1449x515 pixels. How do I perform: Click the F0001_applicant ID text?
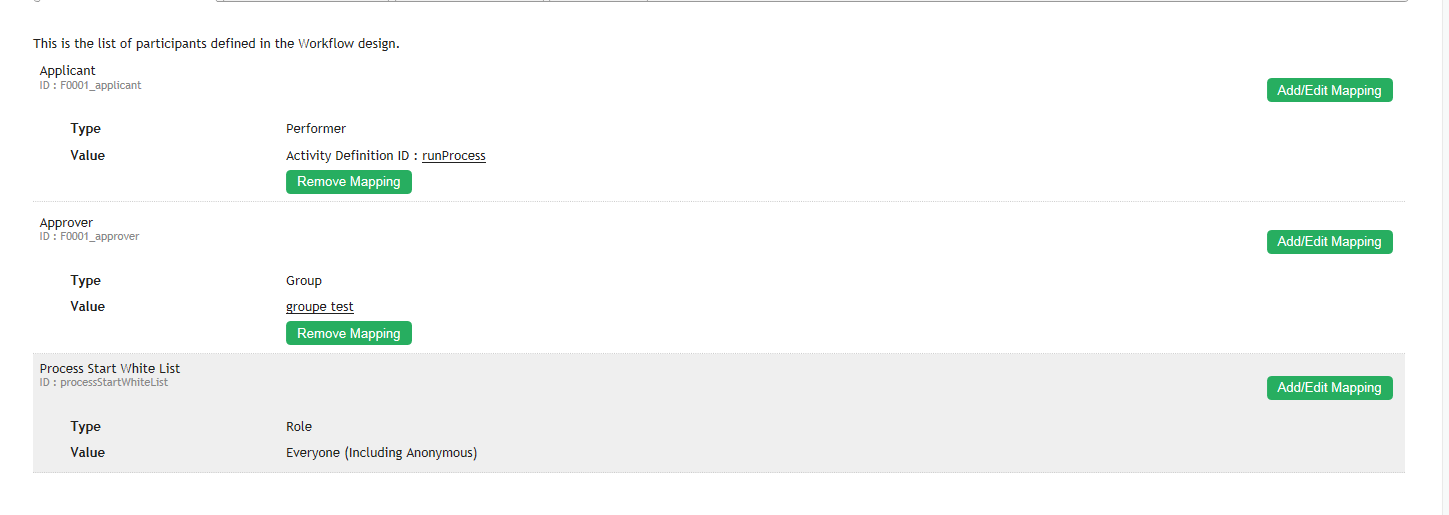pos(90,86)
